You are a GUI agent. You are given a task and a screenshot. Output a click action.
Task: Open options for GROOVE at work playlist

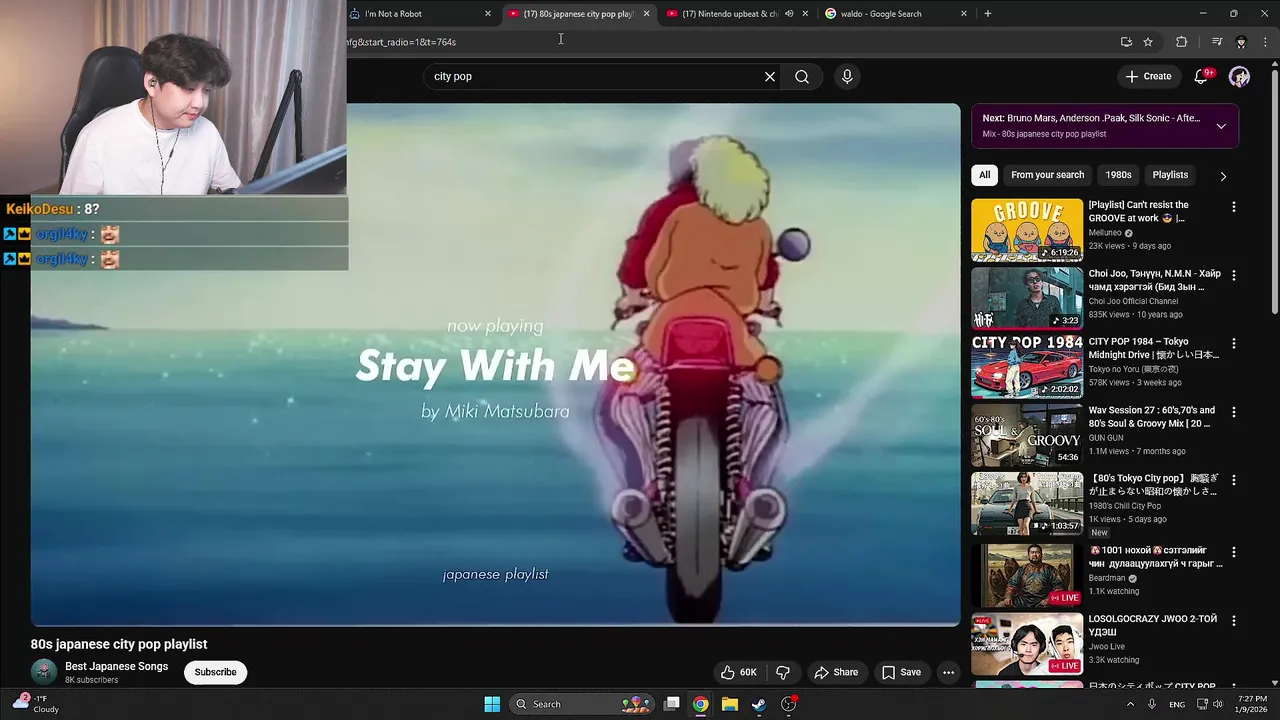pos(1233,207)
